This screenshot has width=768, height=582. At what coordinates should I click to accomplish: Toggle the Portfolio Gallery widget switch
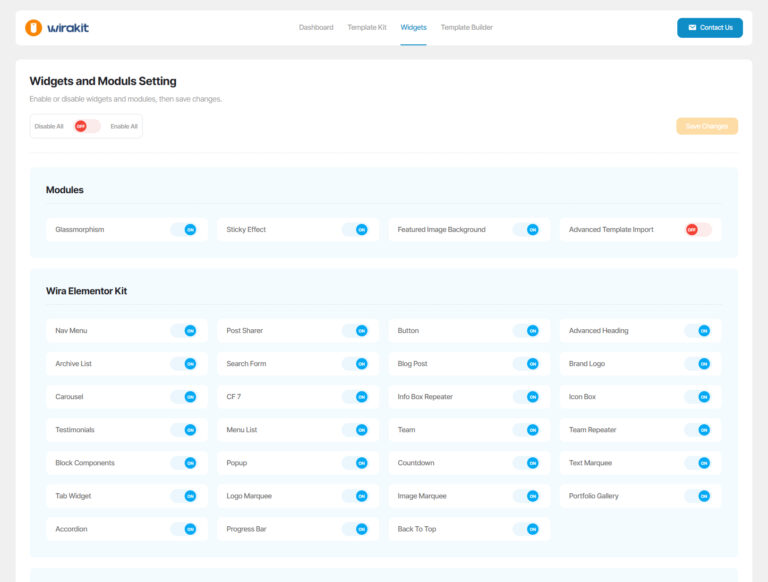pos(697,496)
